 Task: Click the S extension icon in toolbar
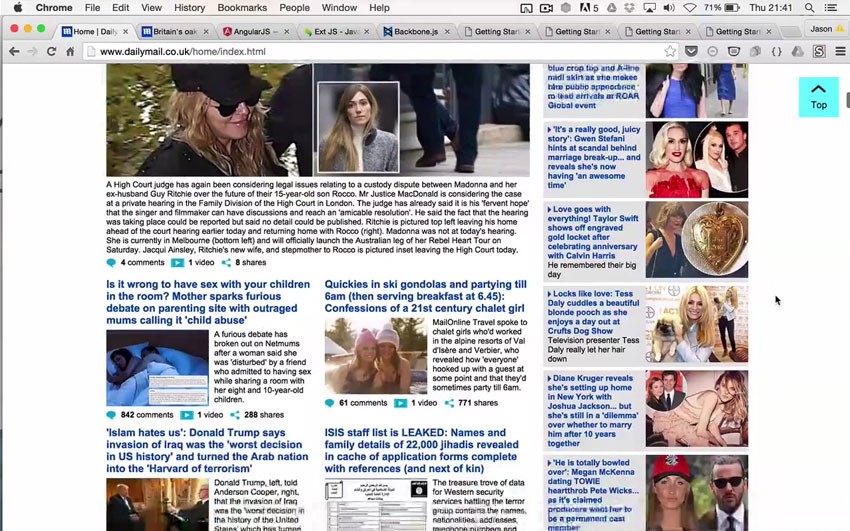tap(819, 51)
